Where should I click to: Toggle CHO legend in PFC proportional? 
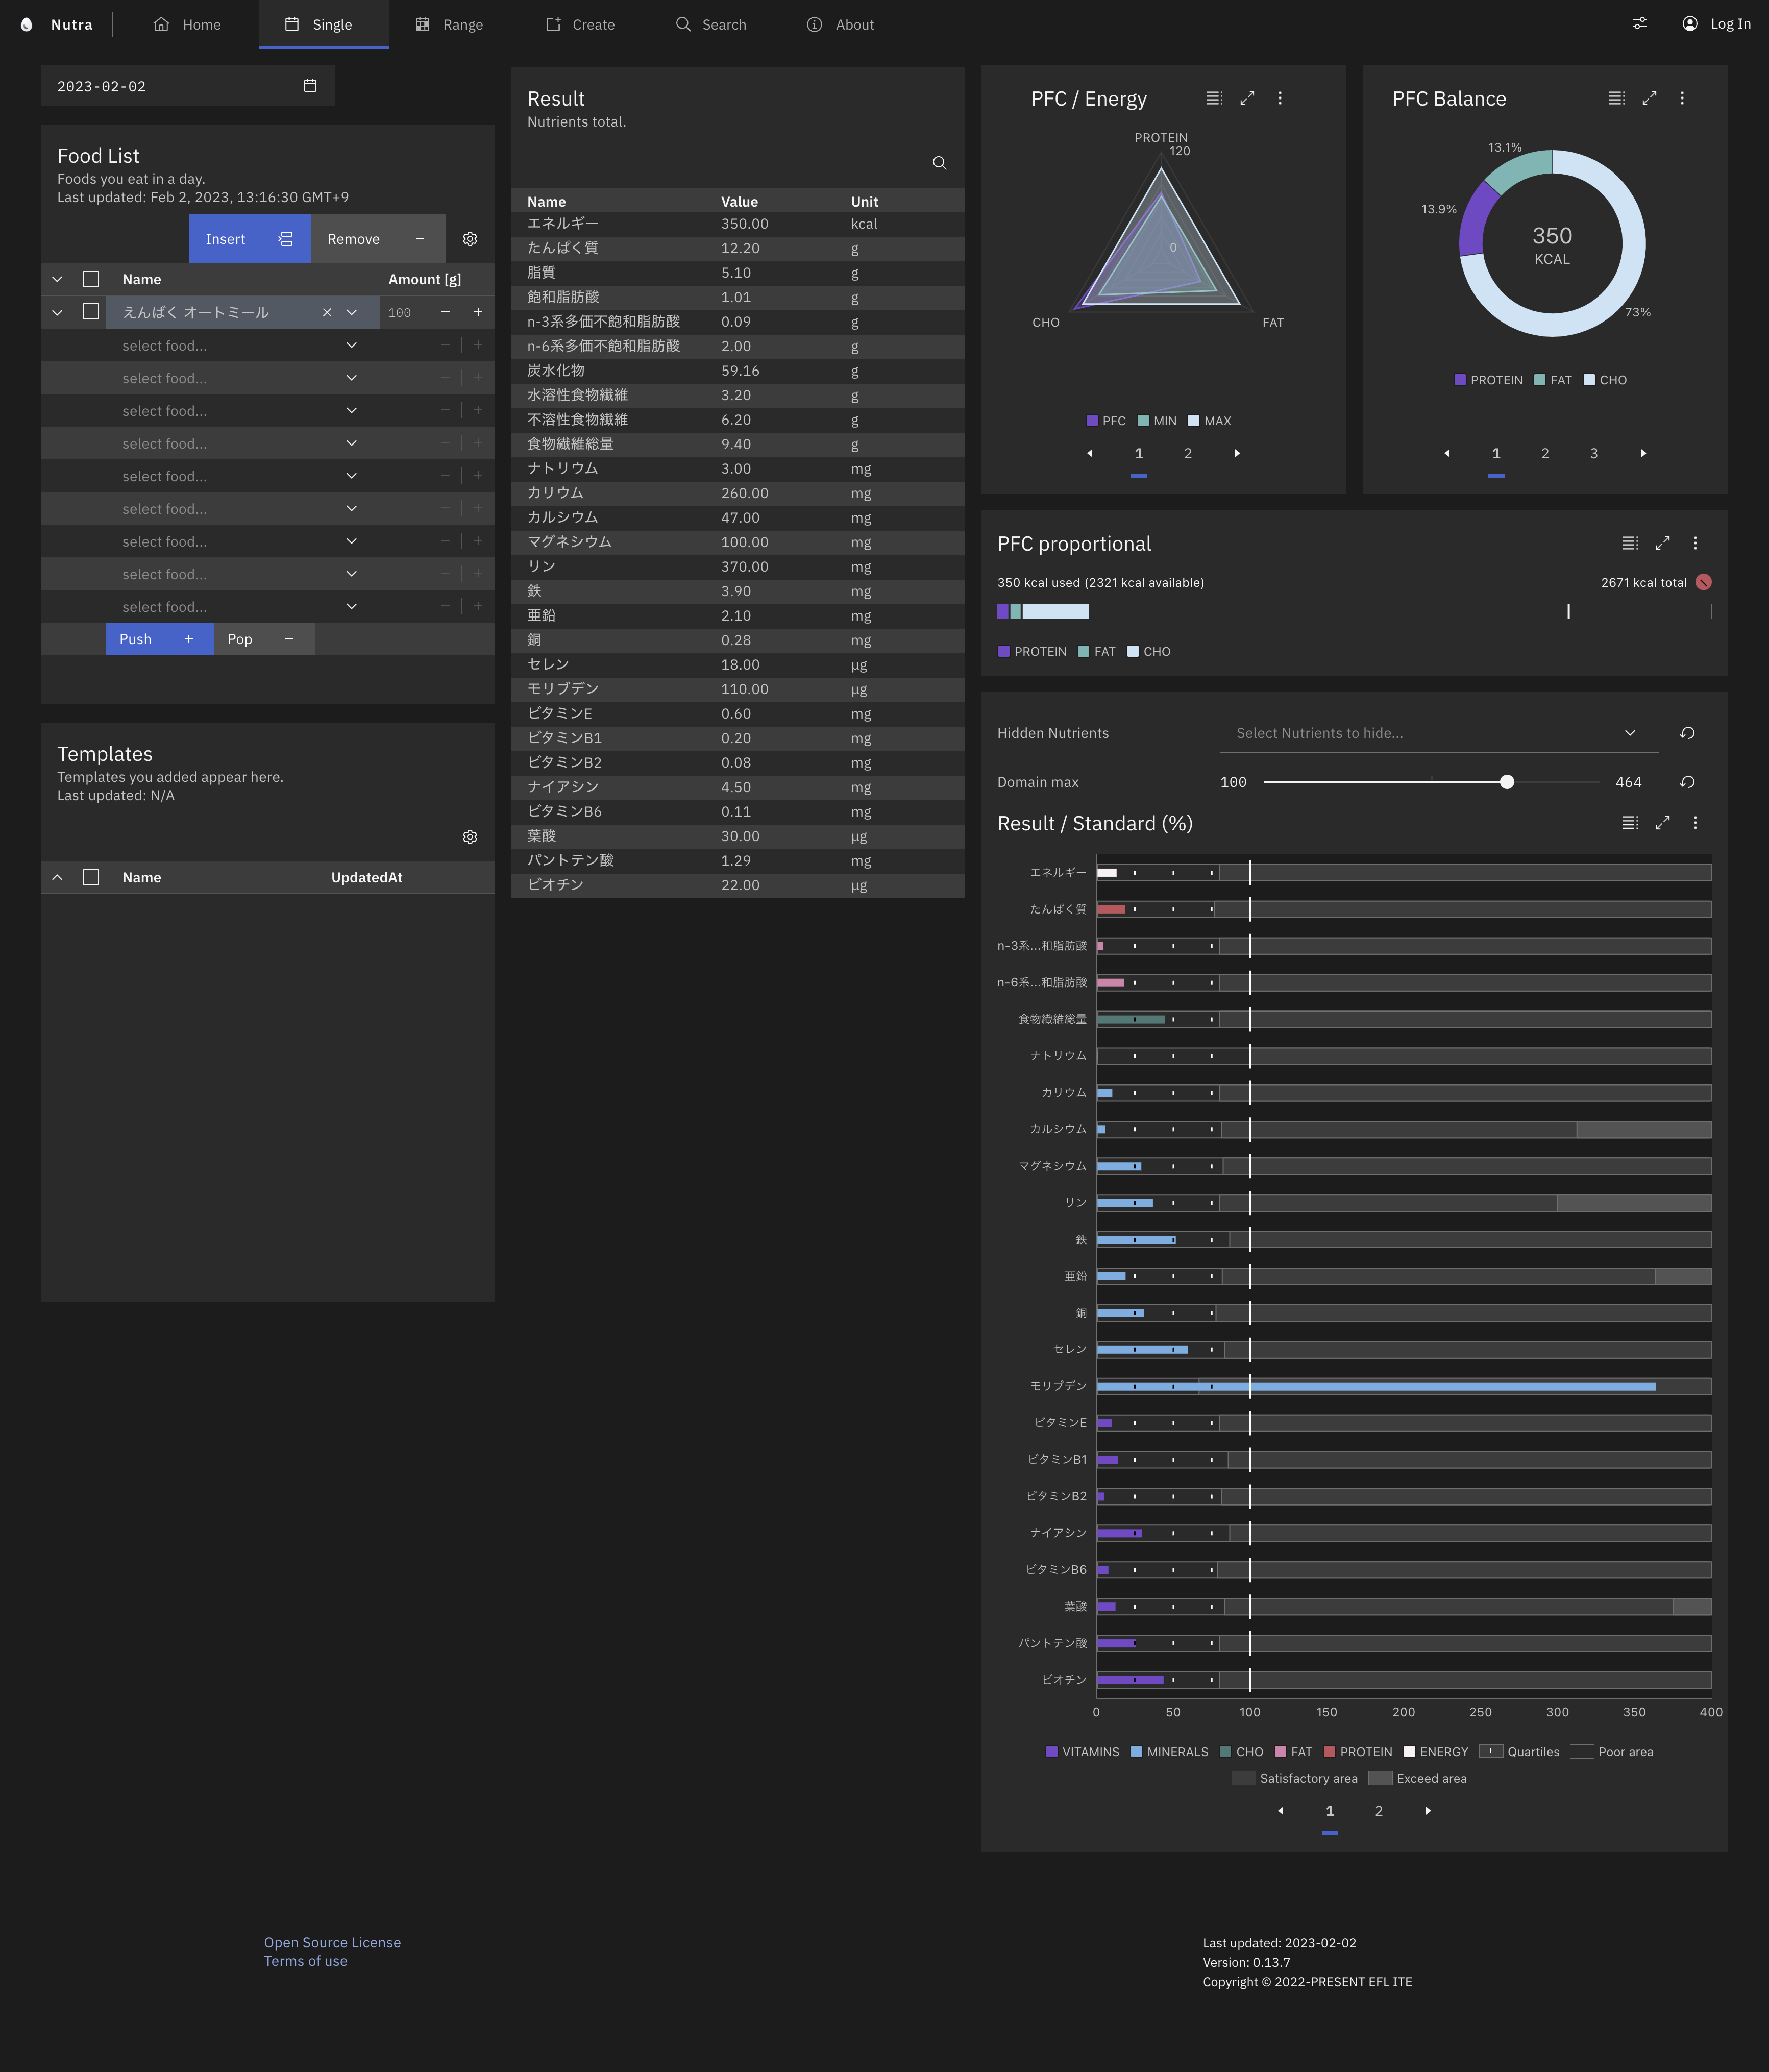(1148, 651)
